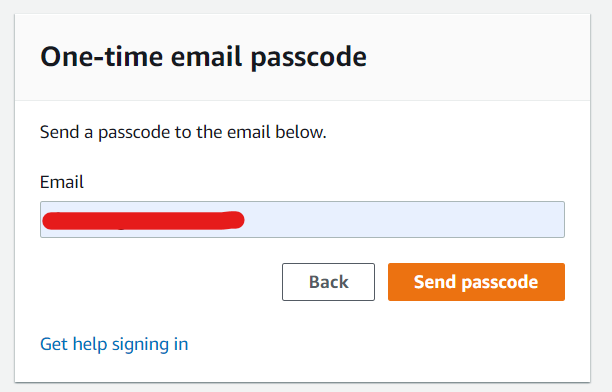Image resolution: width=612 pixels, height=392 pixels.
Task: Select the Email field label
Action: click(x=62, y=182)
